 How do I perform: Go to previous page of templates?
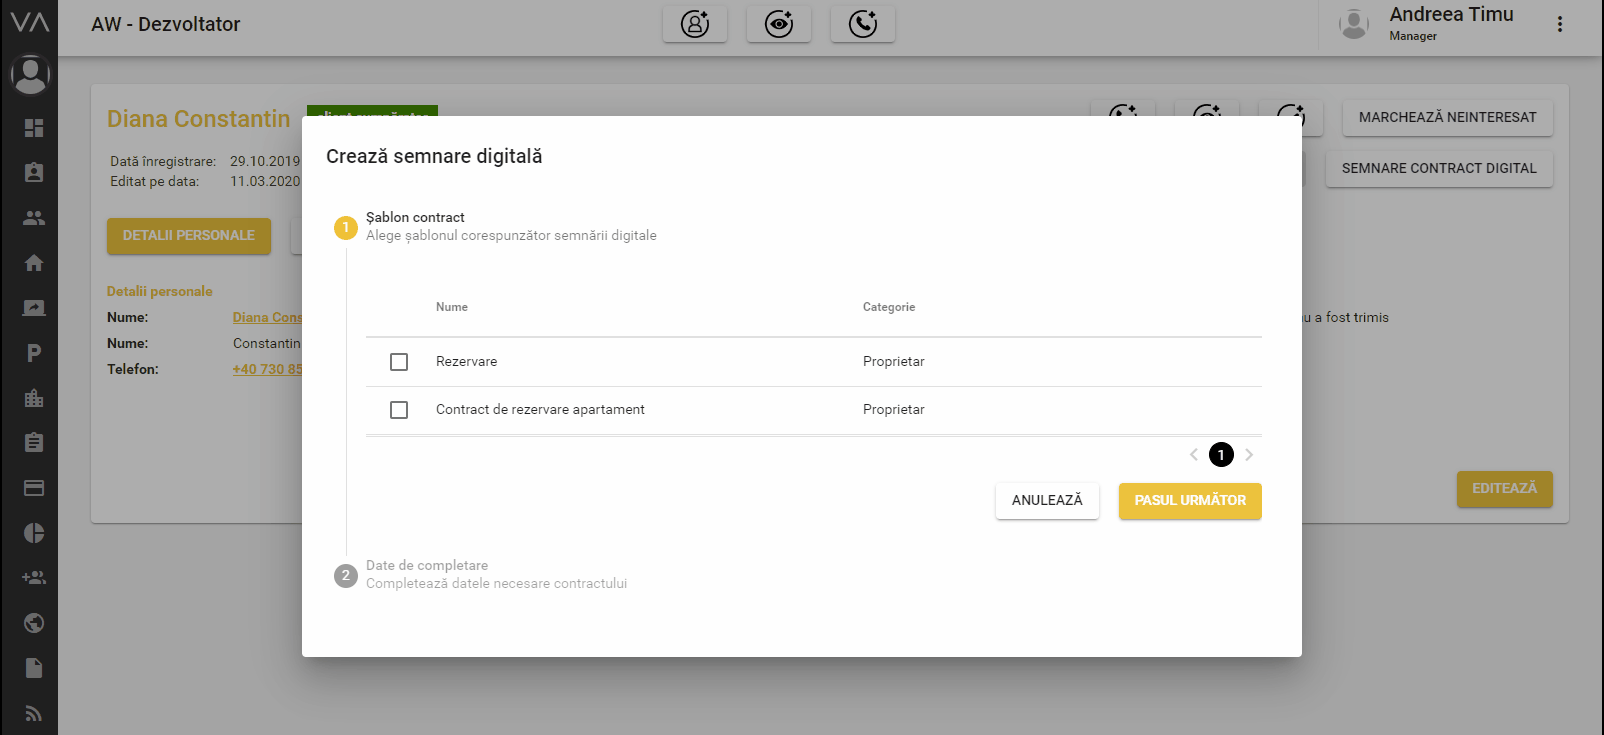pyautogui.click(x=1193, y=455)
